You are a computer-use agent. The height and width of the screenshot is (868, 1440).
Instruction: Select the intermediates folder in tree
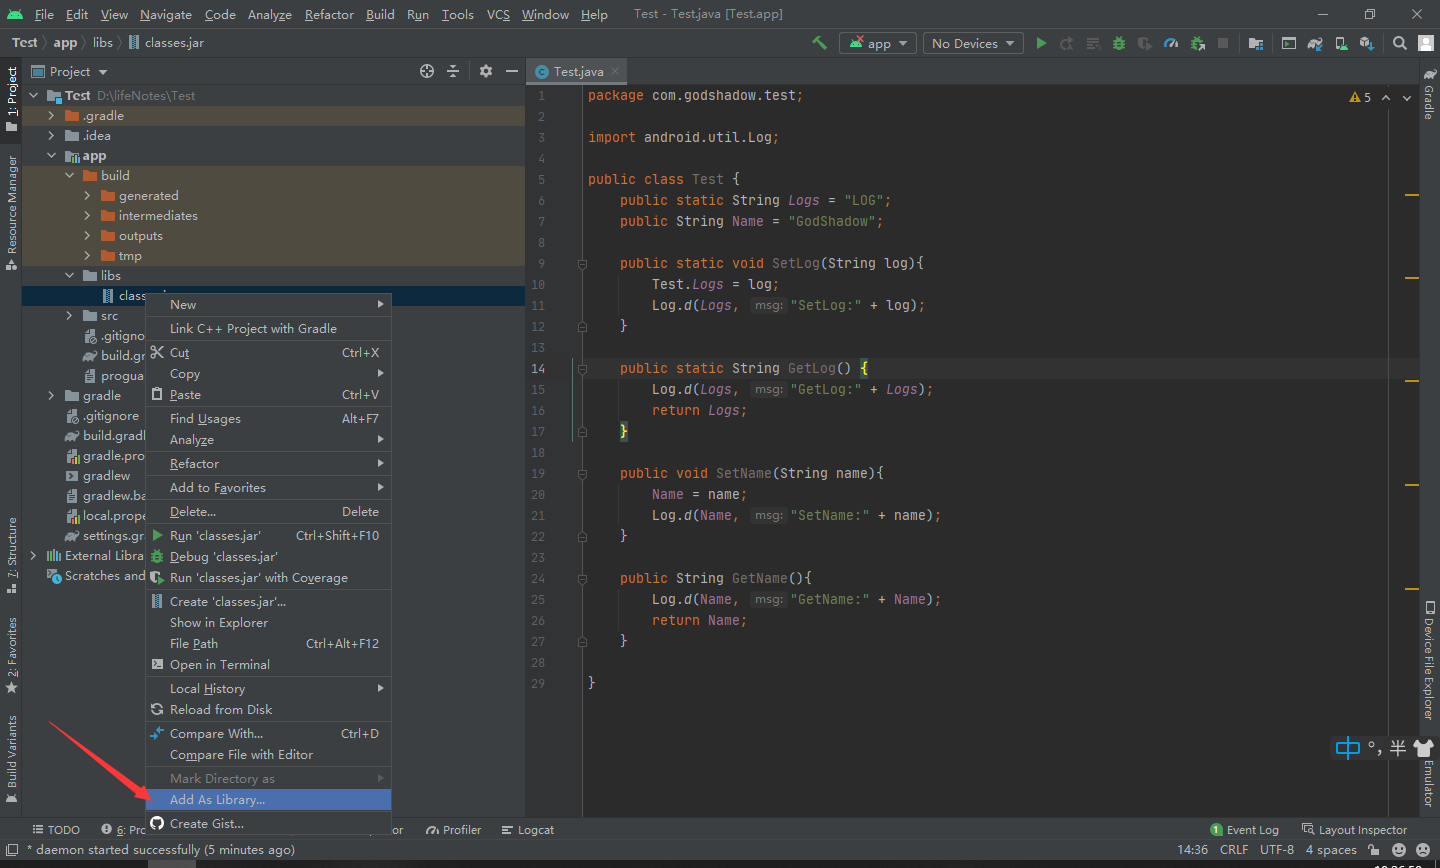point(158,216)
